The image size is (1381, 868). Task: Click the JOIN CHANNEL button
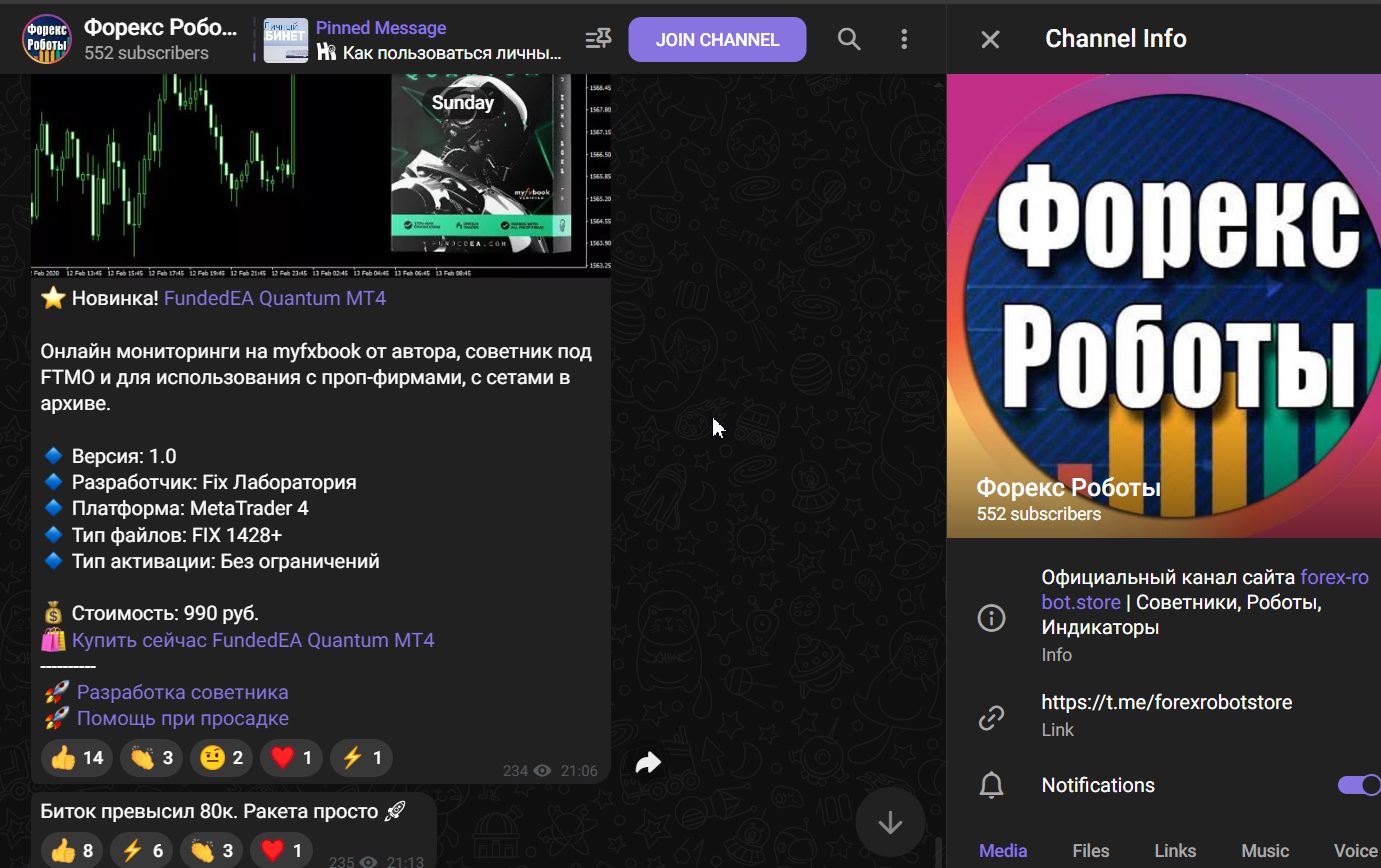[717, 40]
